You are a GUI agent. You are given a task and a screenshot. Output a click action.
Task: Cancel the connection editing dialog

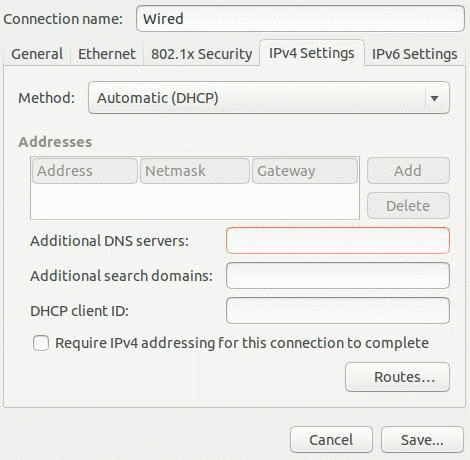point(331,440)
